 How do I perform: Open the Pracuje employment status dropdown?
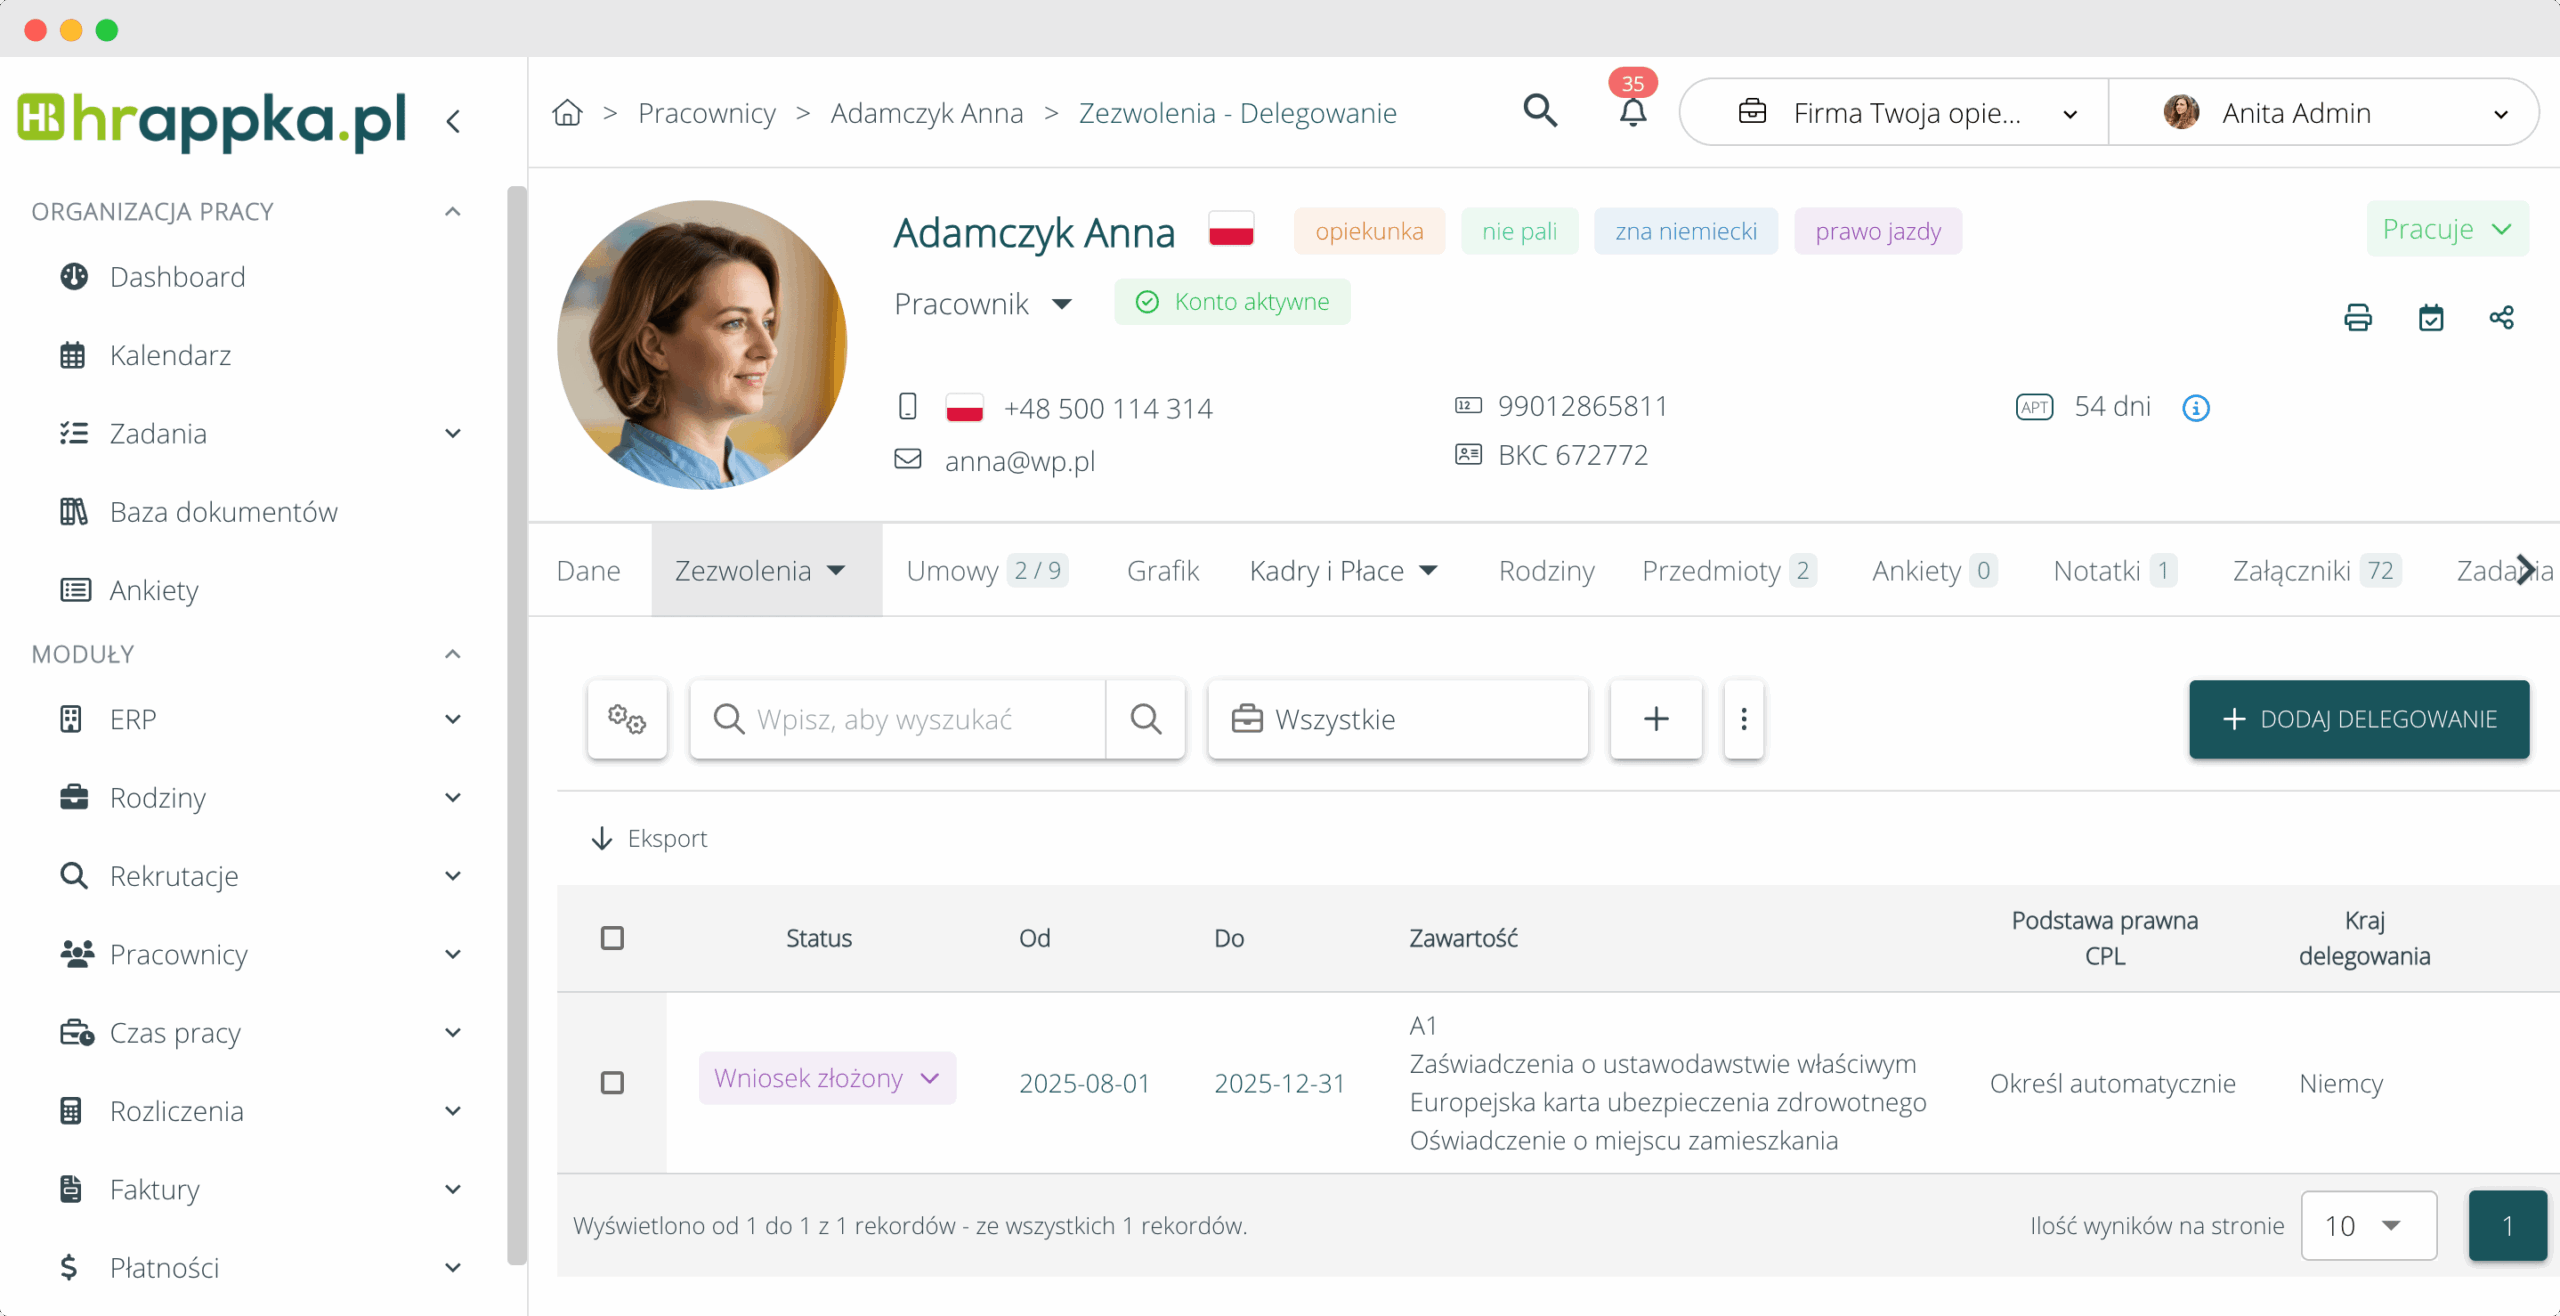click(x=2446, y=229)
